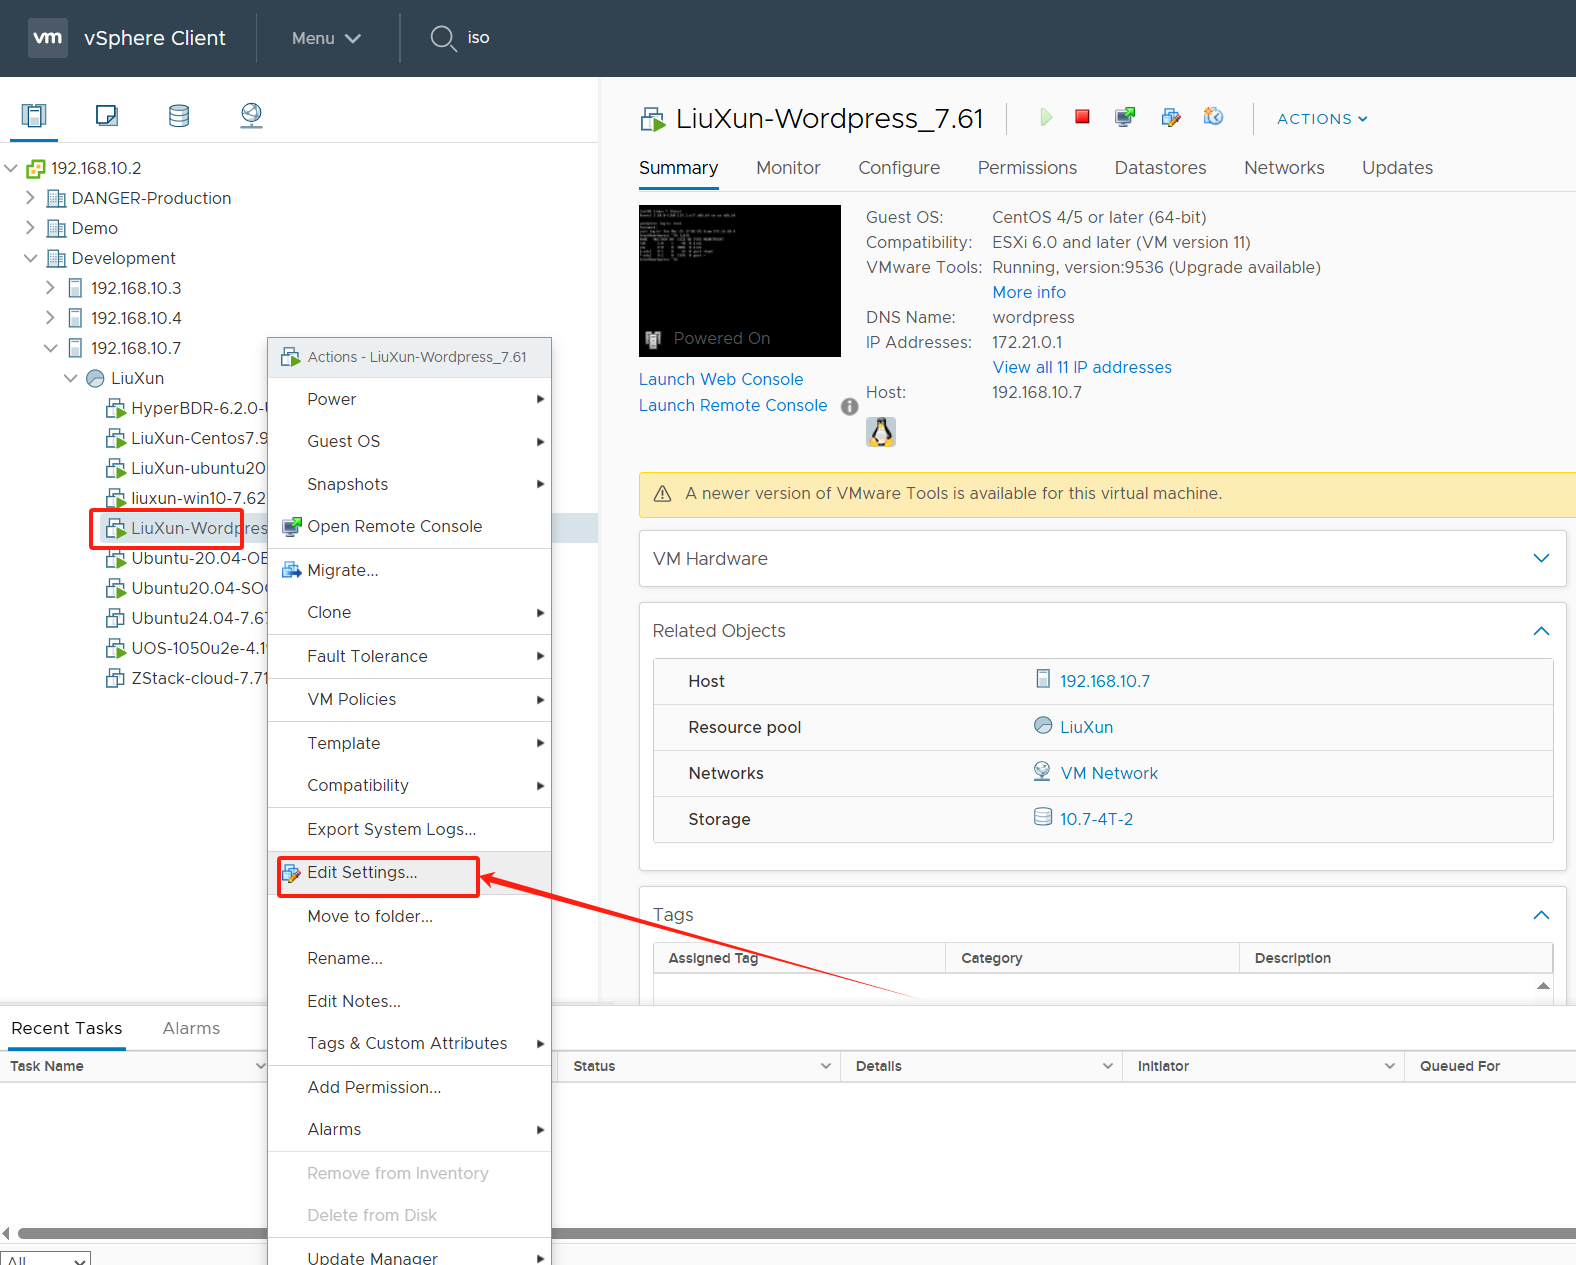Click the Launch Web Console link
Image resolution: width=1576 pixels, height=1265 pixels.
coord(721,379)
